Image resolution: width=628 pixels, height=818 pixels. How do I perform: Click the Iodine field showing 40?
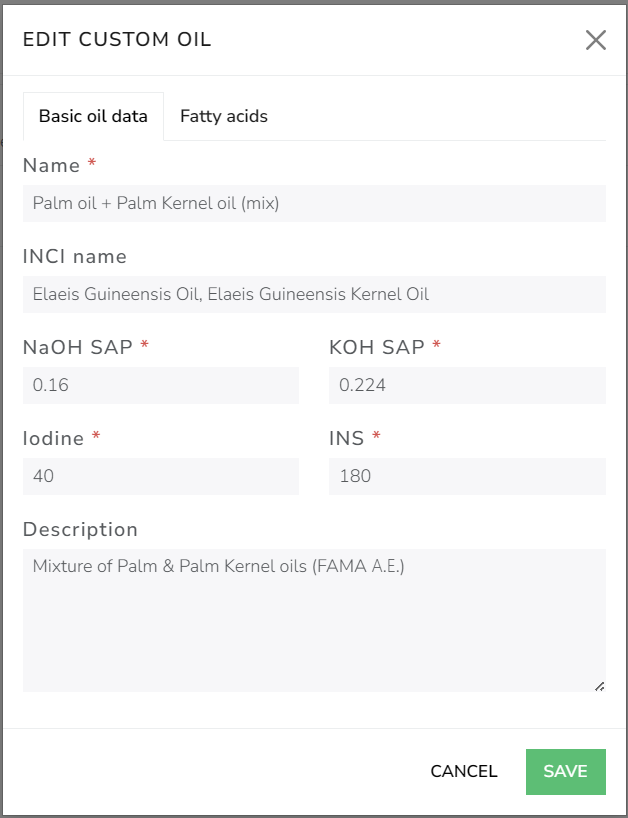coord(160,476)
